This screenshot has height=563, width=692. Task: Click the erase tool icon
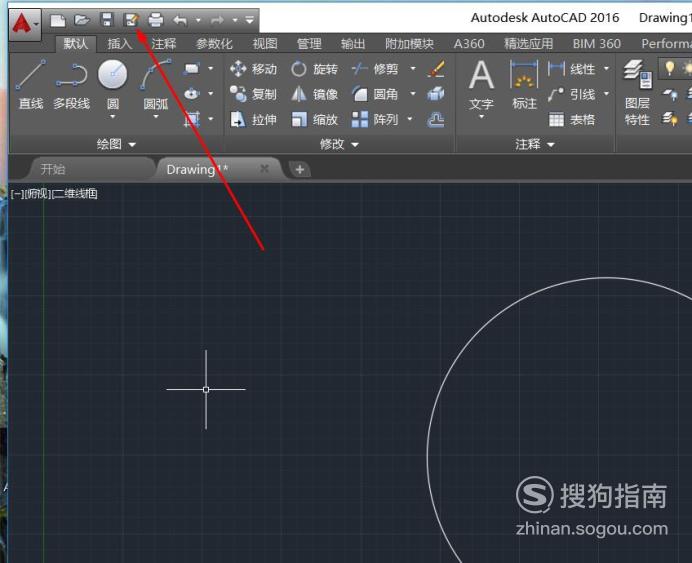(x=436, y=69)
